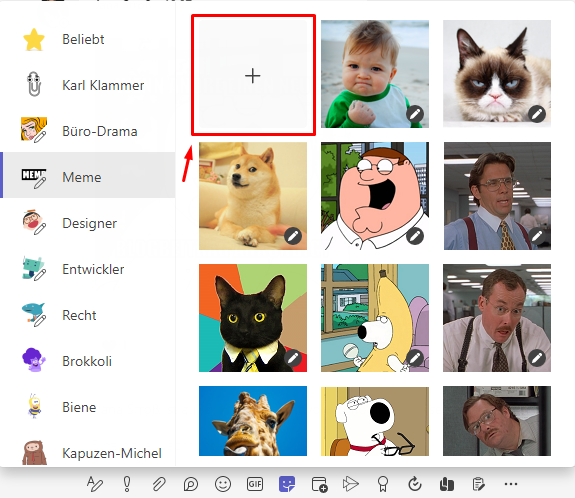Click the yellow star icon beside Beliebt
Image resolution: width=575 pixels, height=498 pixels.
pyautogui.click(x=34, y=39)
